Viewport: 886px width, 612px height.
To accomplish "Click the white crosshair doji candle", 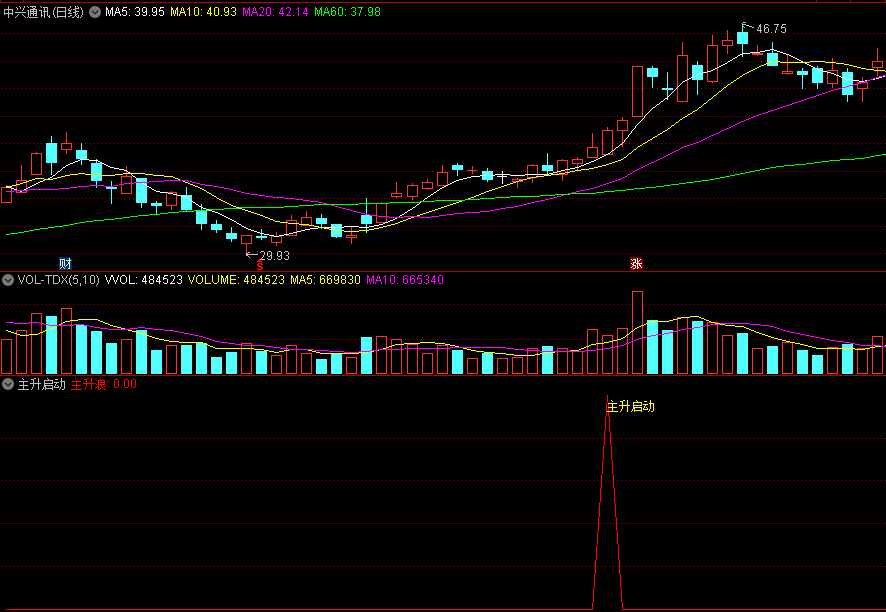I will (502, 177).
